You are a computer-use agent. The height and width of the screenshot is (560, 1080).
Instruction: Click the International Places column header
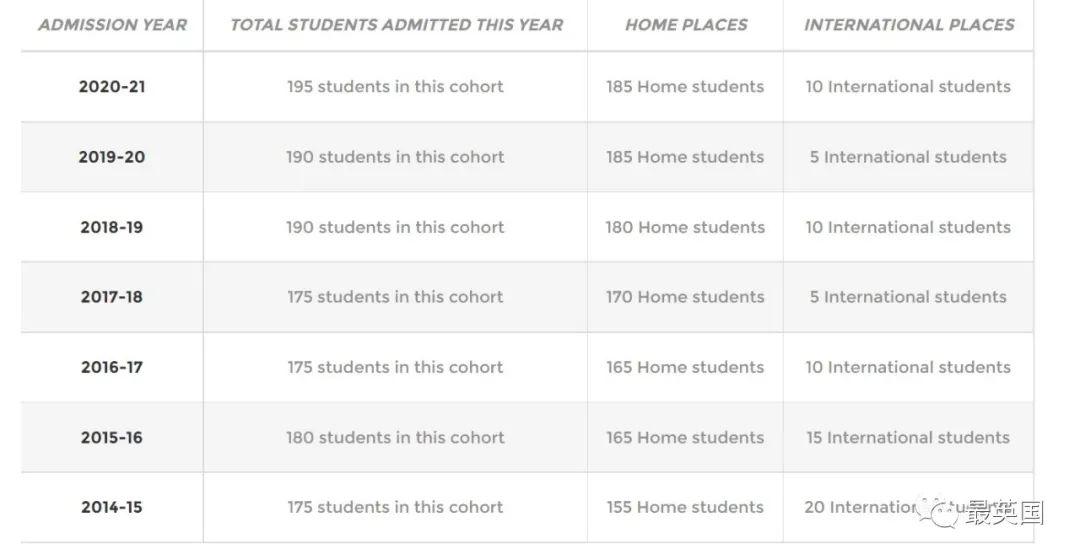[x=909, y=25]
